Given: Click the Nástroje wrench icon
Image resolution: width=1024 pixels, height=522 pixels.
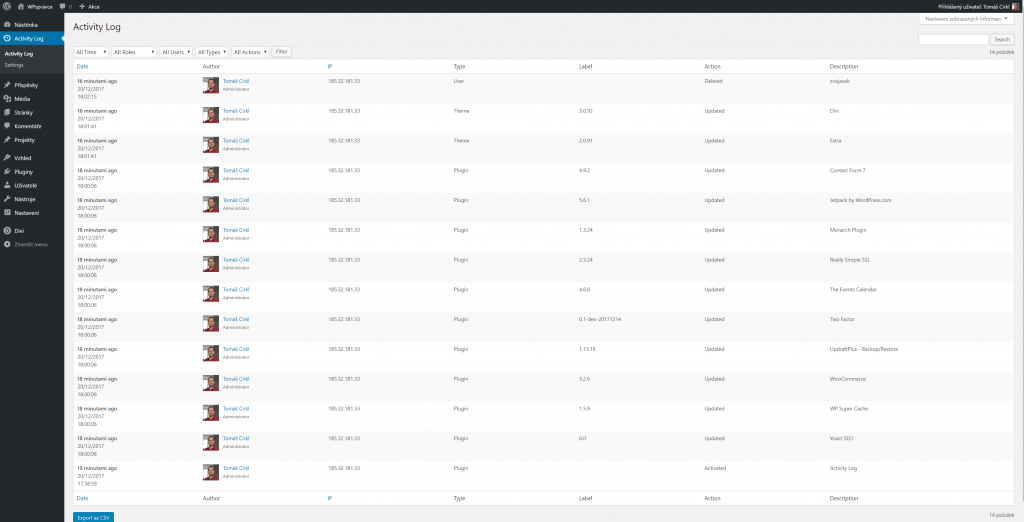Looking at the screenshot, I should pos(7,199).
